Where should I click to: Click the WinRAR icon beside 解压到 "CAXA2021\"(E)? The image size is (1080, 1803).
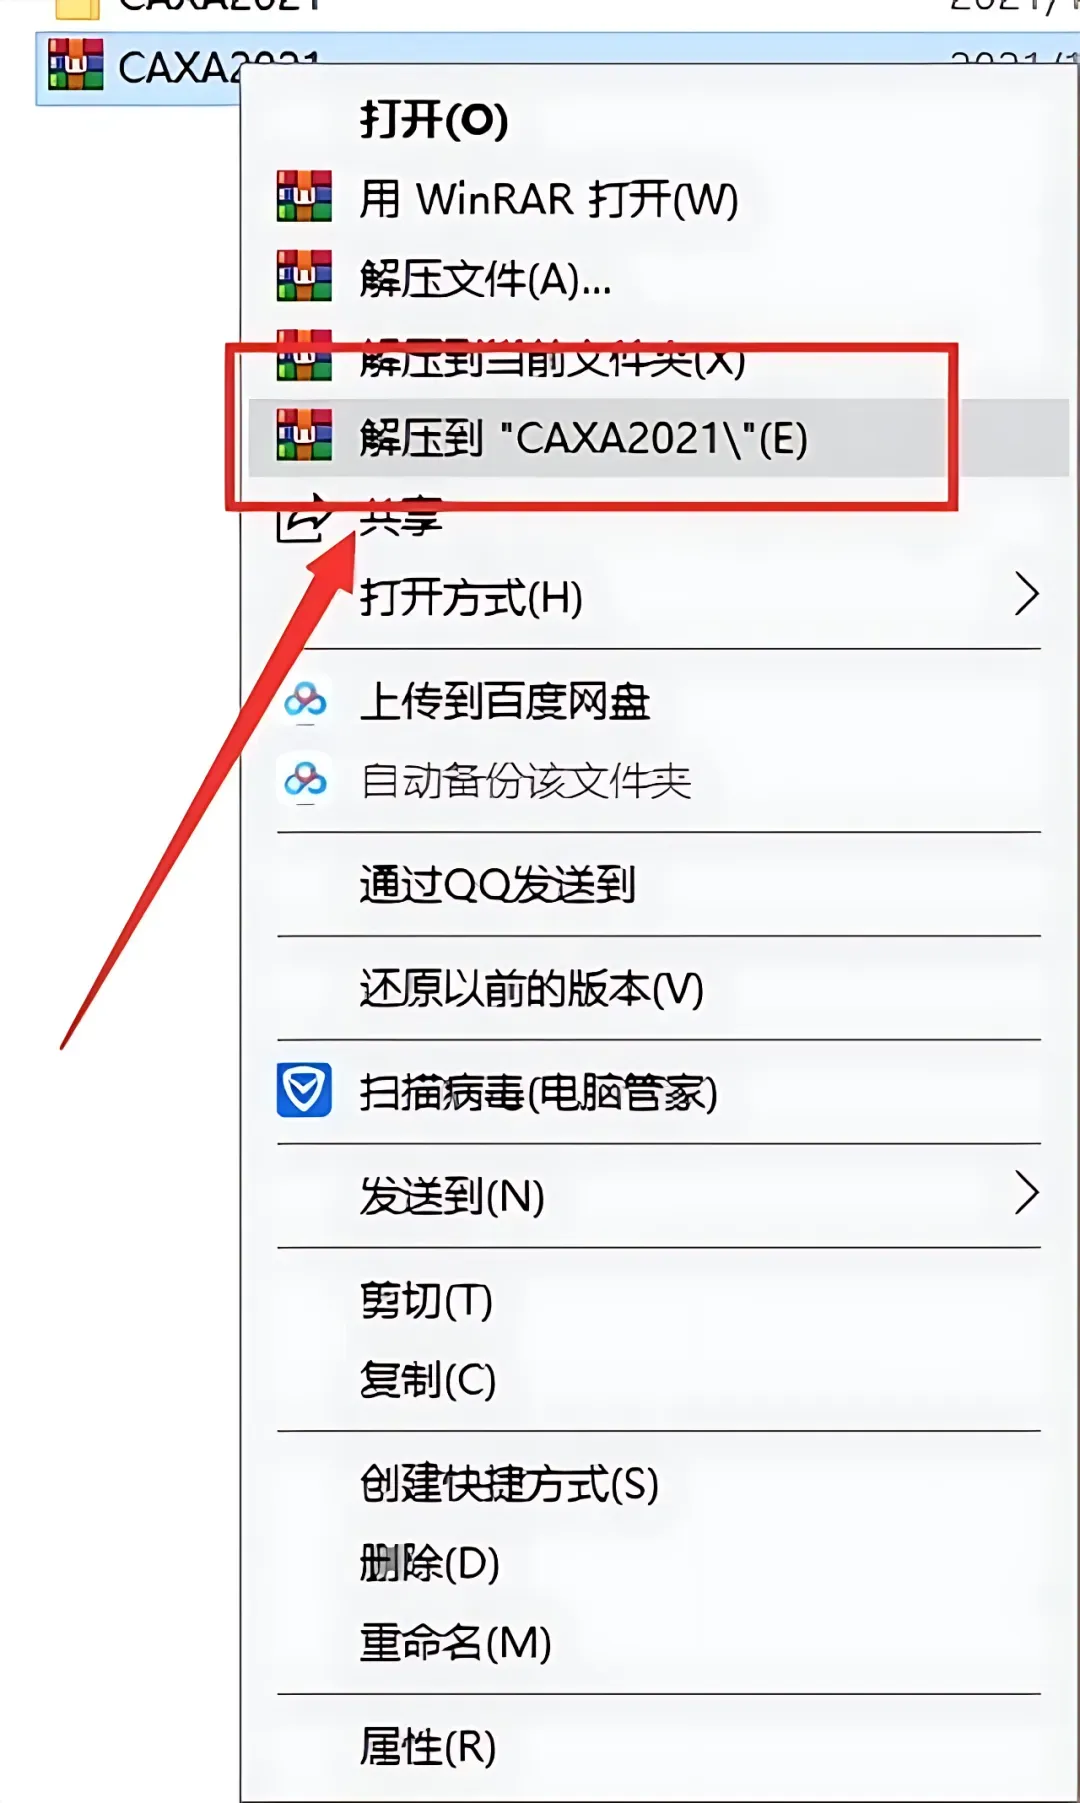304,435
